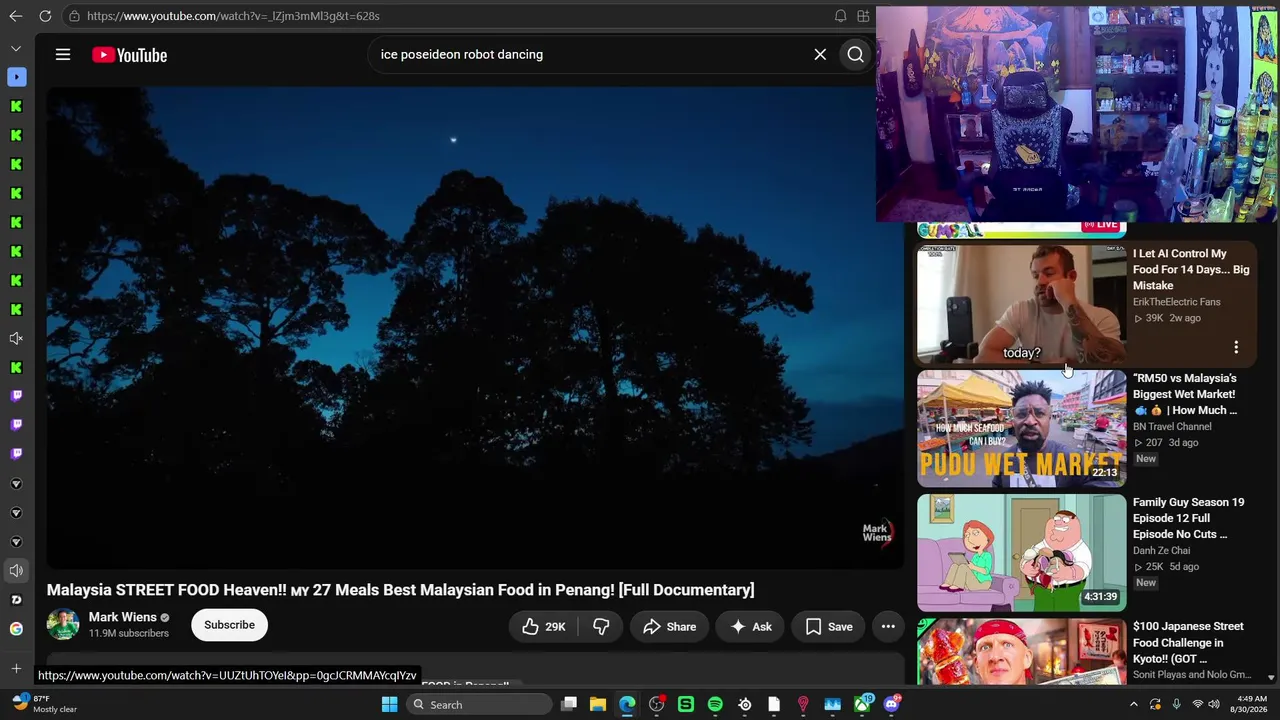Collapse the vertical tabs chevron

click(16, 48)
